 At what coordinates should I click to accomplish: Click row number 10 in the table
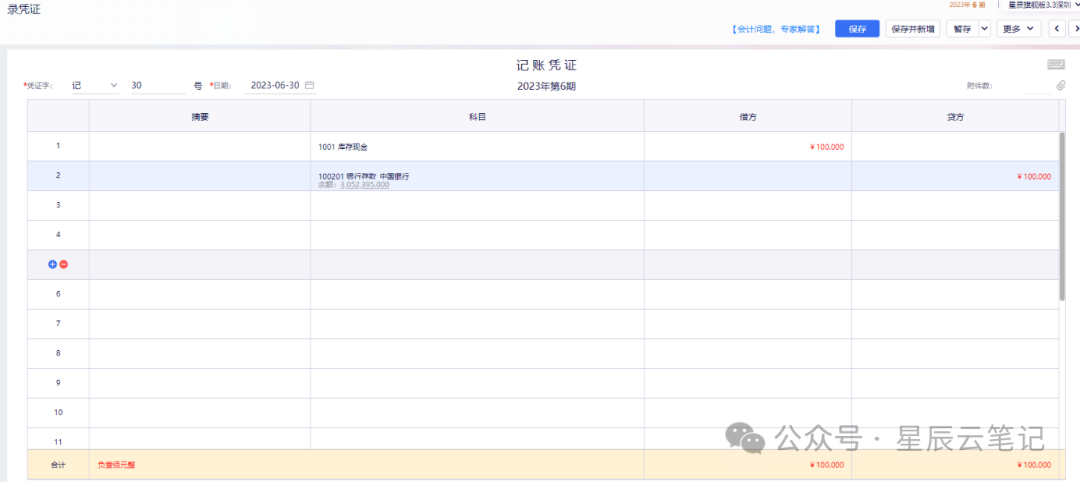pos(58,412)
